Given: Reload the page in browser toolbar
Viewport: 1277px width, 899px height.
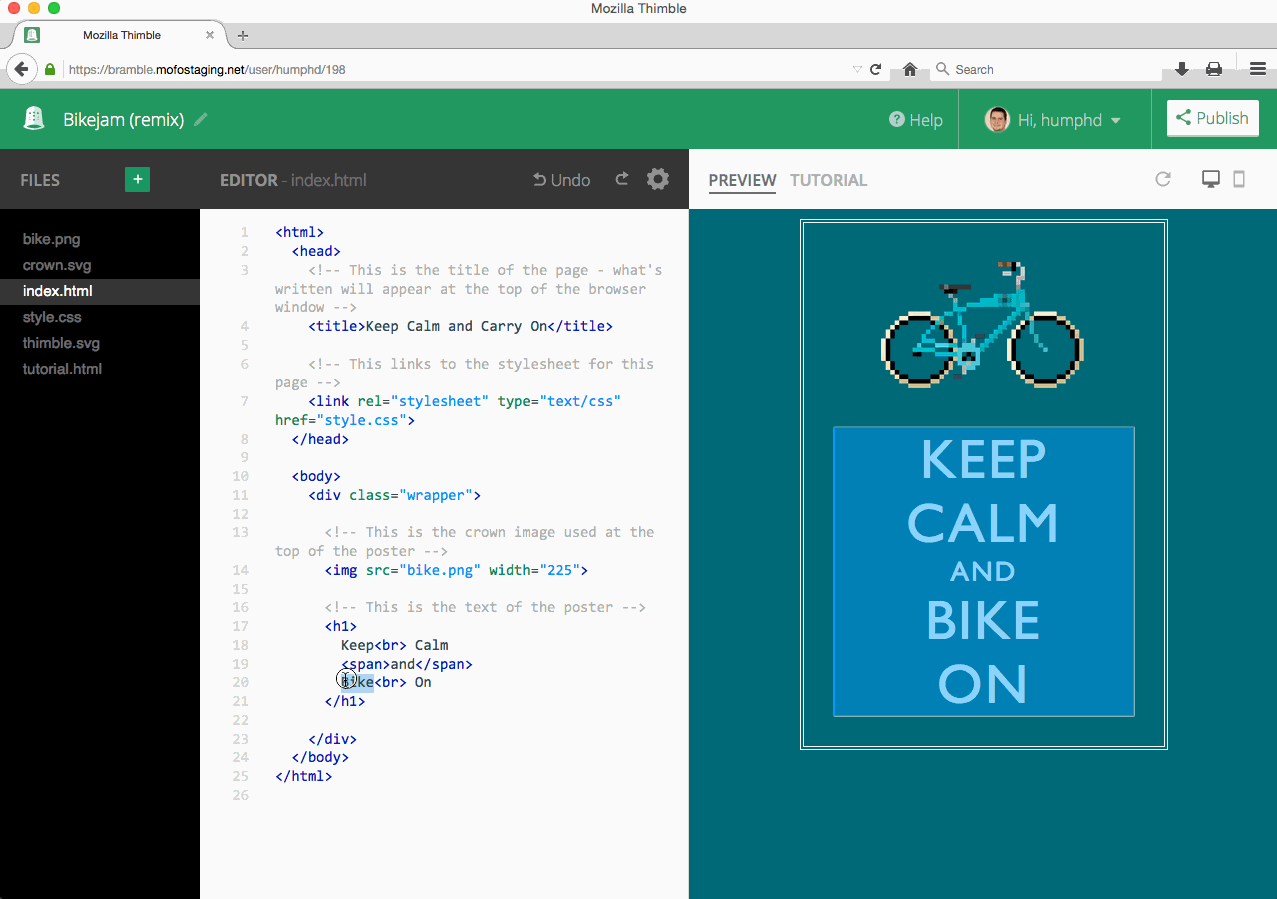Looking at the screenshot, I should (876, 70).
